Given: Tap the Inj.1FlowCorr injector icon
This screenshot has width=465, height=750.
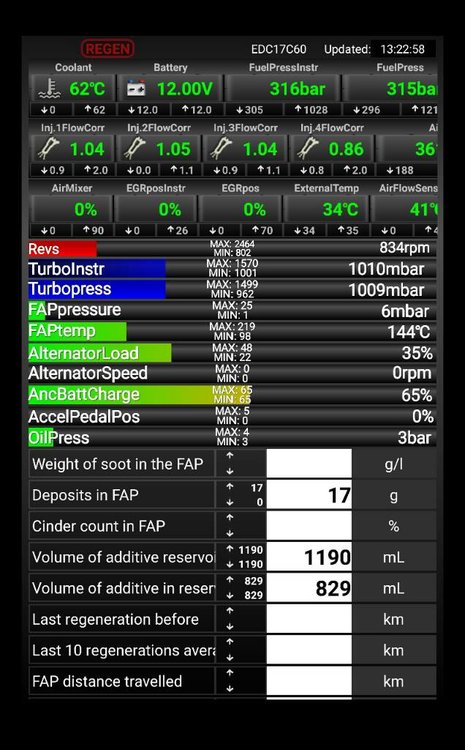Looking at the screenshot, I should point(48,149).
